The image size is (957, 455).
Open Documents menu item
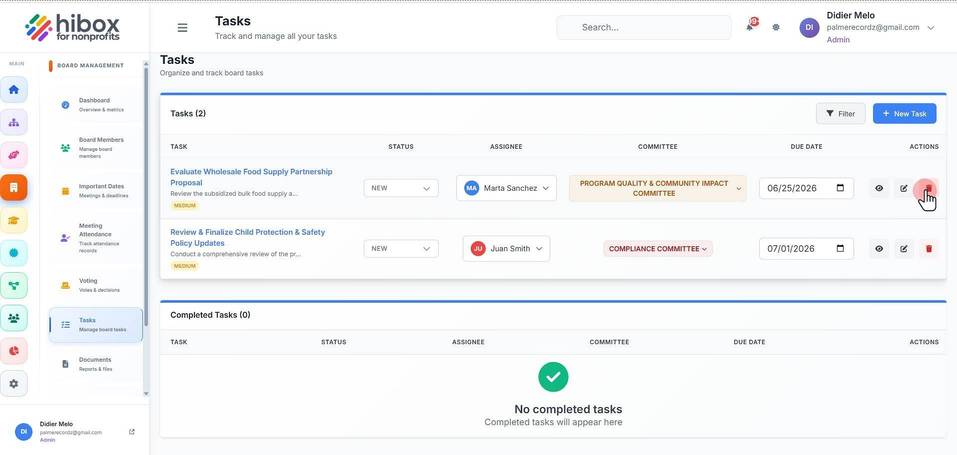[95, 364]
